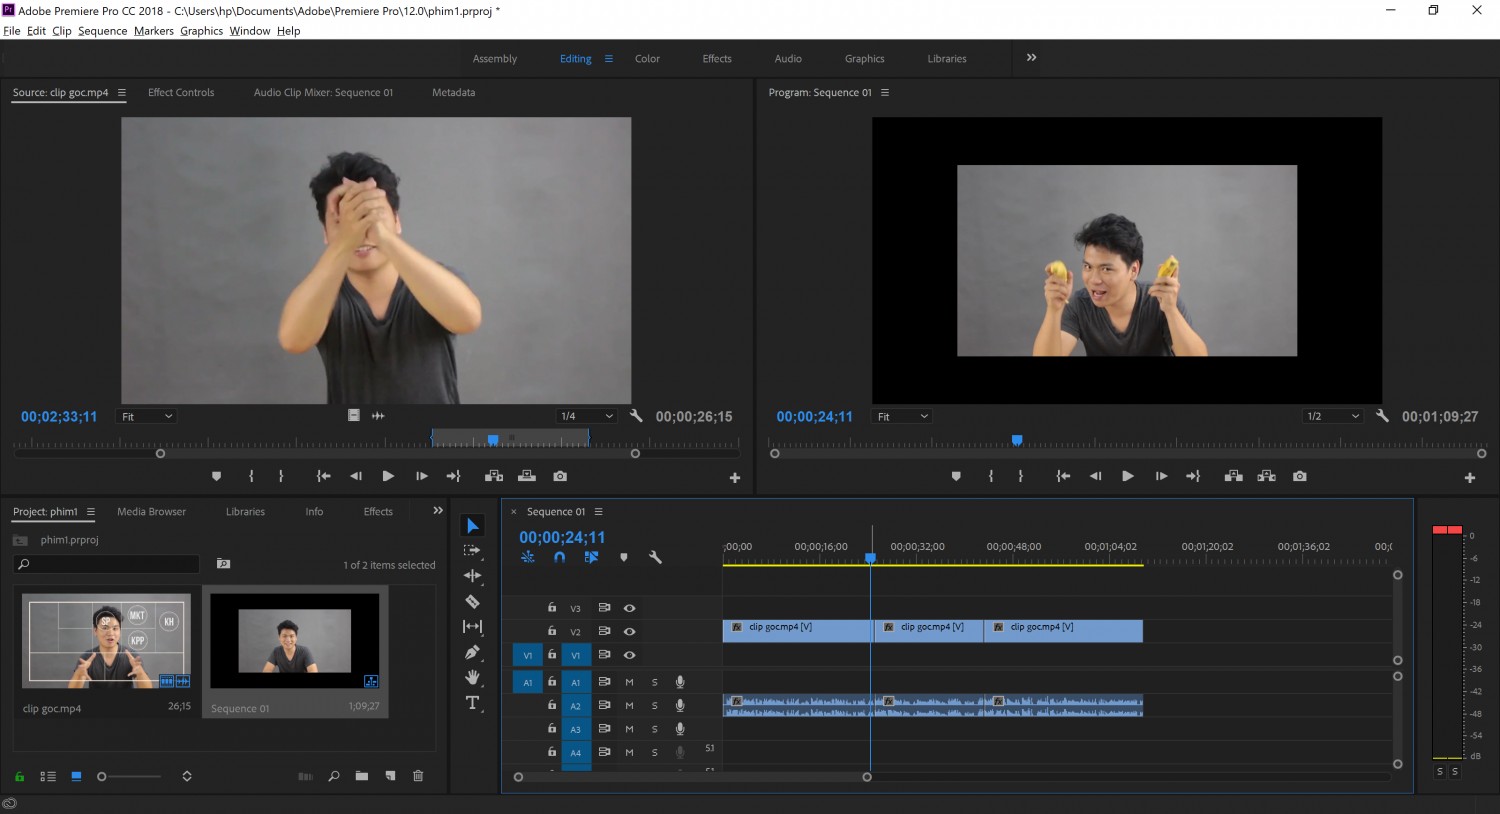Select the Hand tool
This screenshot has height=814, width=1500.
pos(473,677)
